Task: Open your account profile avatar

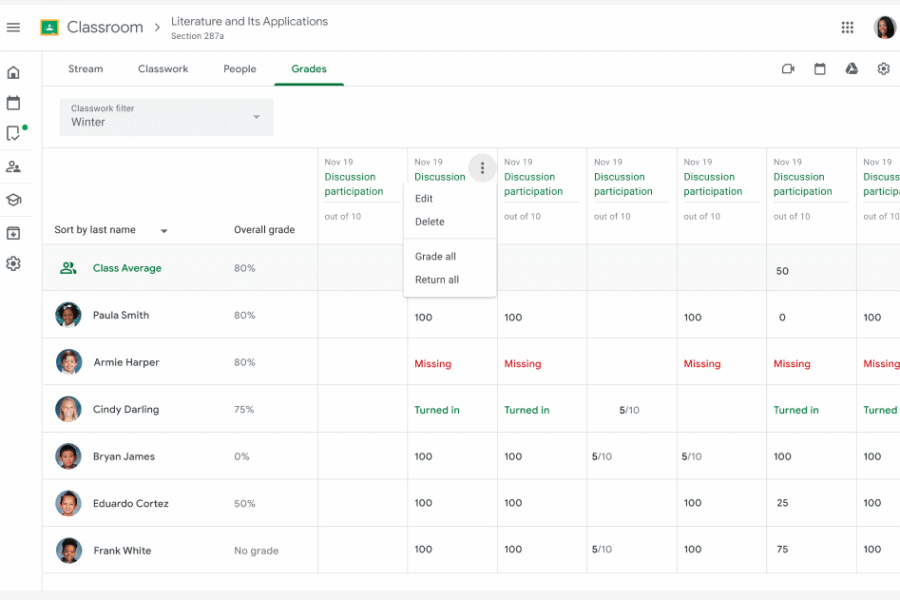Action: click(x=884, y=27)
